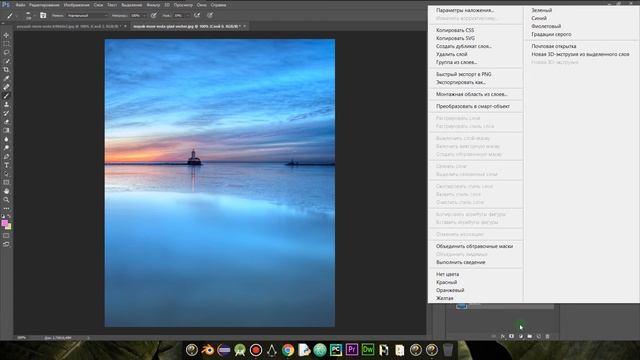Select the Hand tool

point(6,191)
